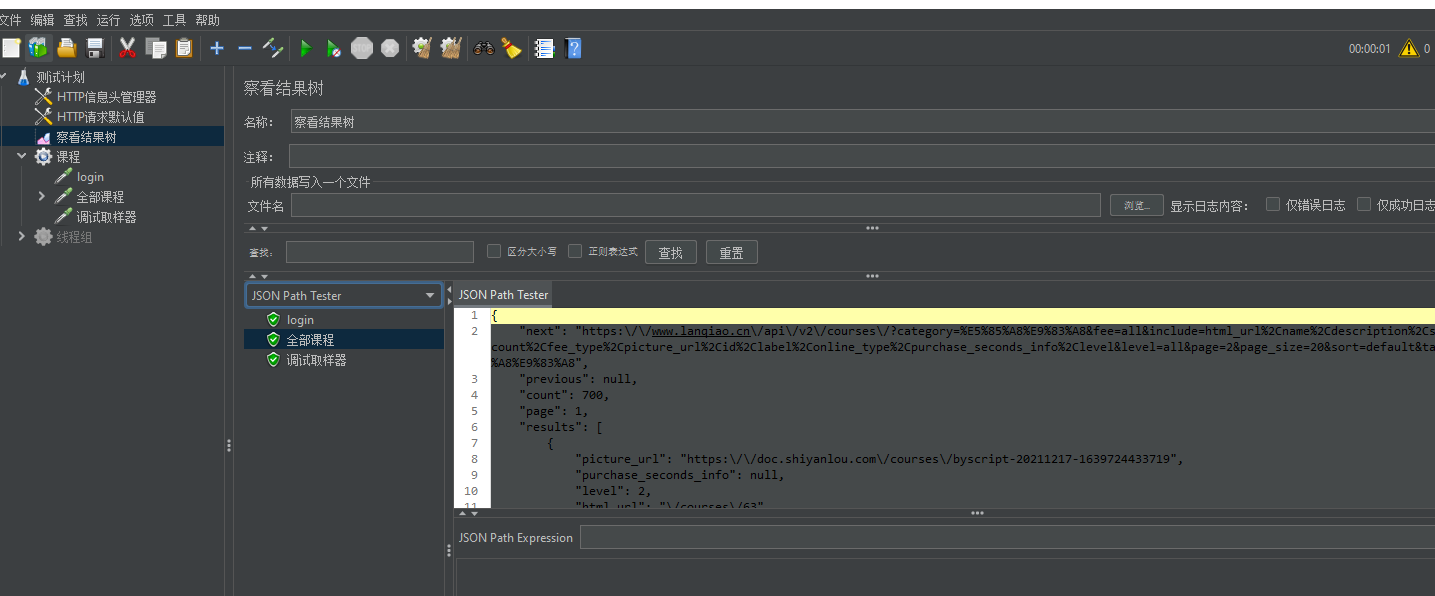Select HTTP信息头管理器 in the tree
The image size is (1435, 596).
click(106, 97)
